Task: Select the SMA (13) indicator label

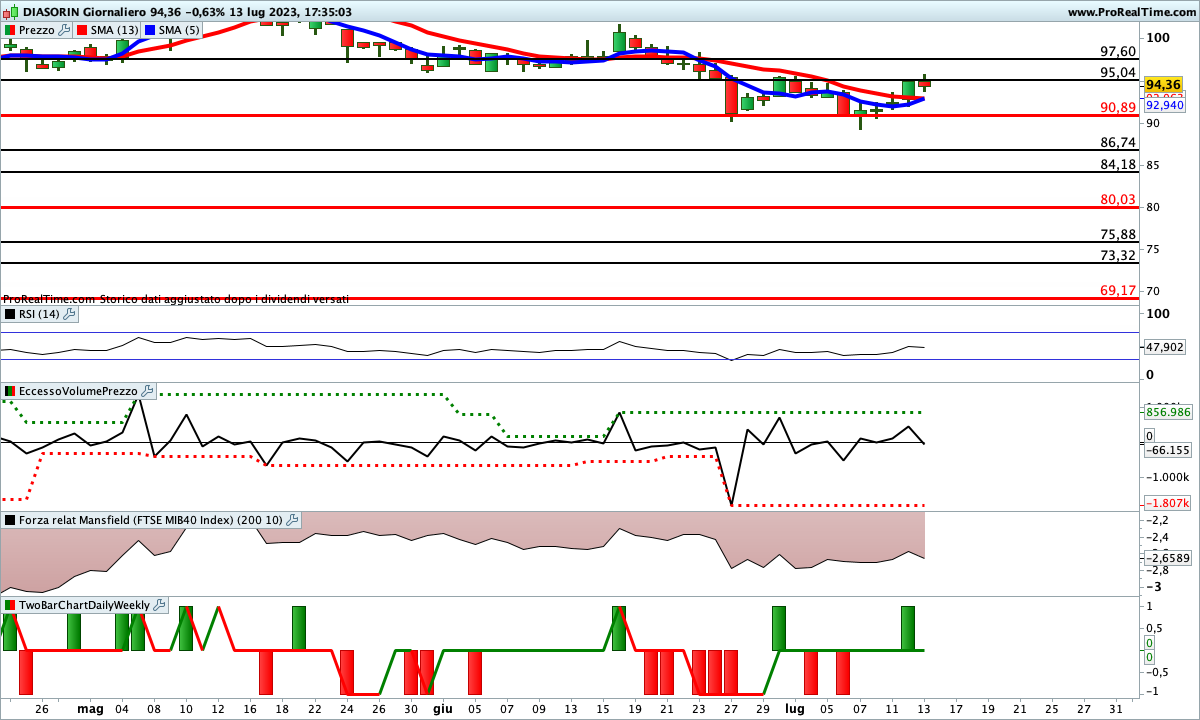Action: (x=114, y=30)
